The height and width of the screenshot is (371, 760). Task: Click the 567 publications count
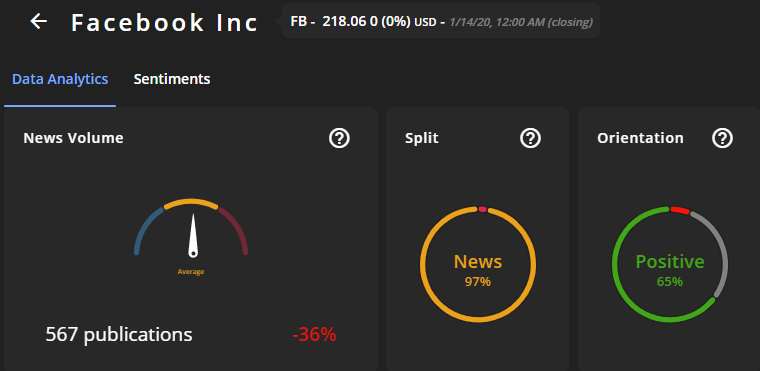point(119,334)
